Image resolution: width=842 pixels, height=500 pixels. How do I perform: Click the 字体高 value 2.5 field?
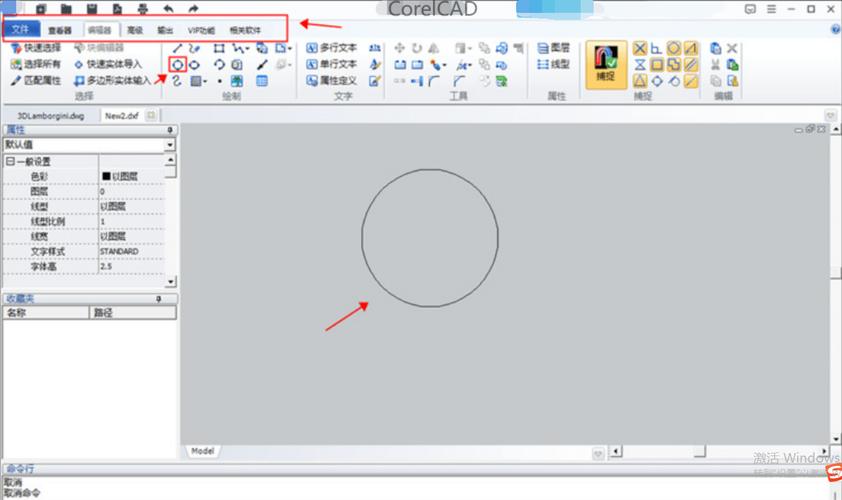click(x=132, y=266)
